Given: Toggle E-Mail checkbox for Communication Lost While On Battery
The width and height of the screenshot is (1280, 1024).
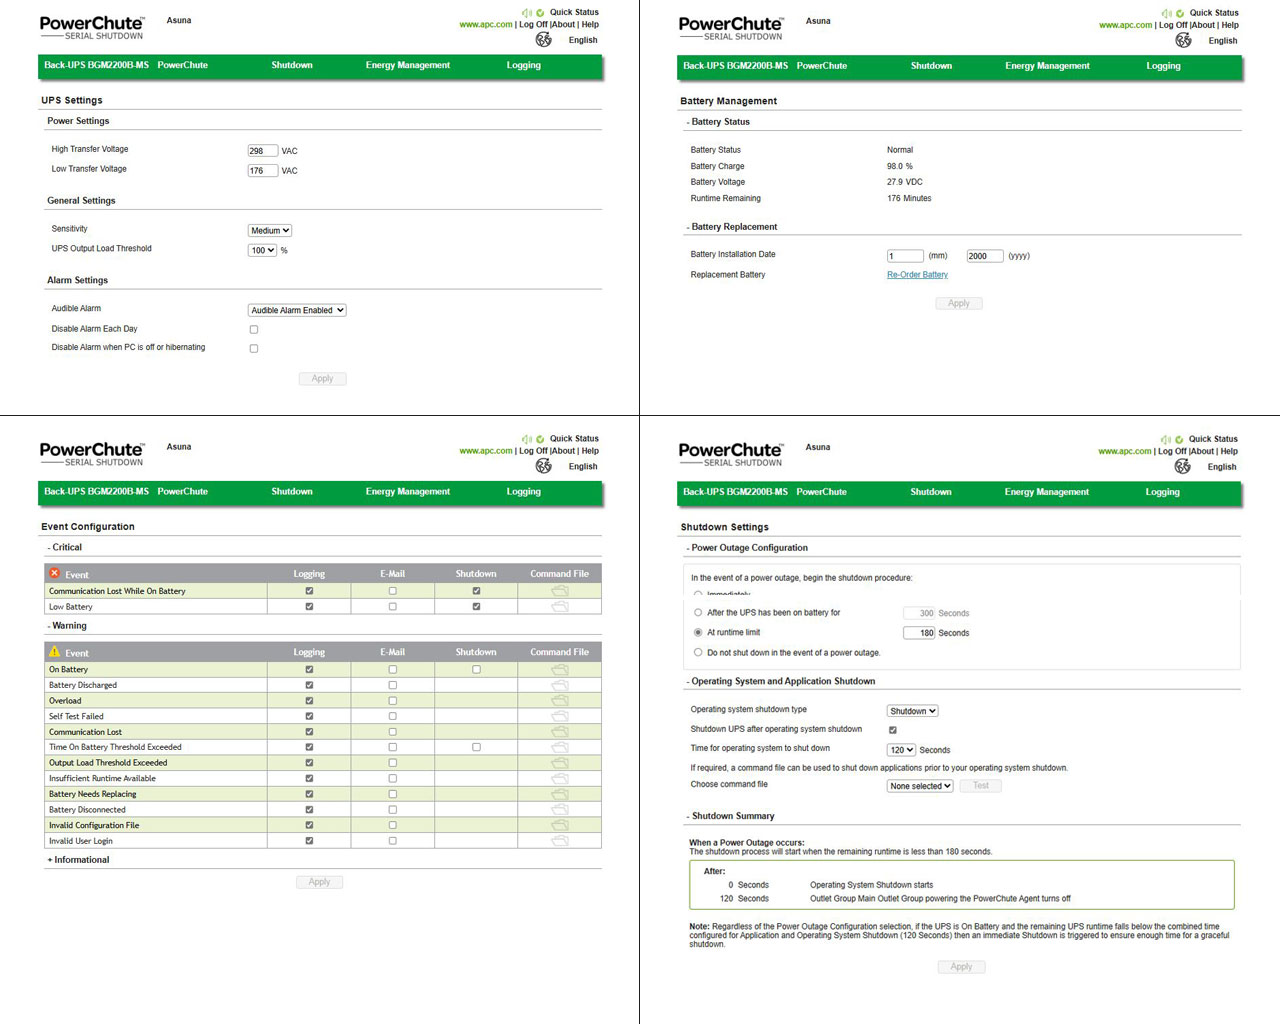Looking at the screenshot, I should pyautogui.click(x=392, y=591).
